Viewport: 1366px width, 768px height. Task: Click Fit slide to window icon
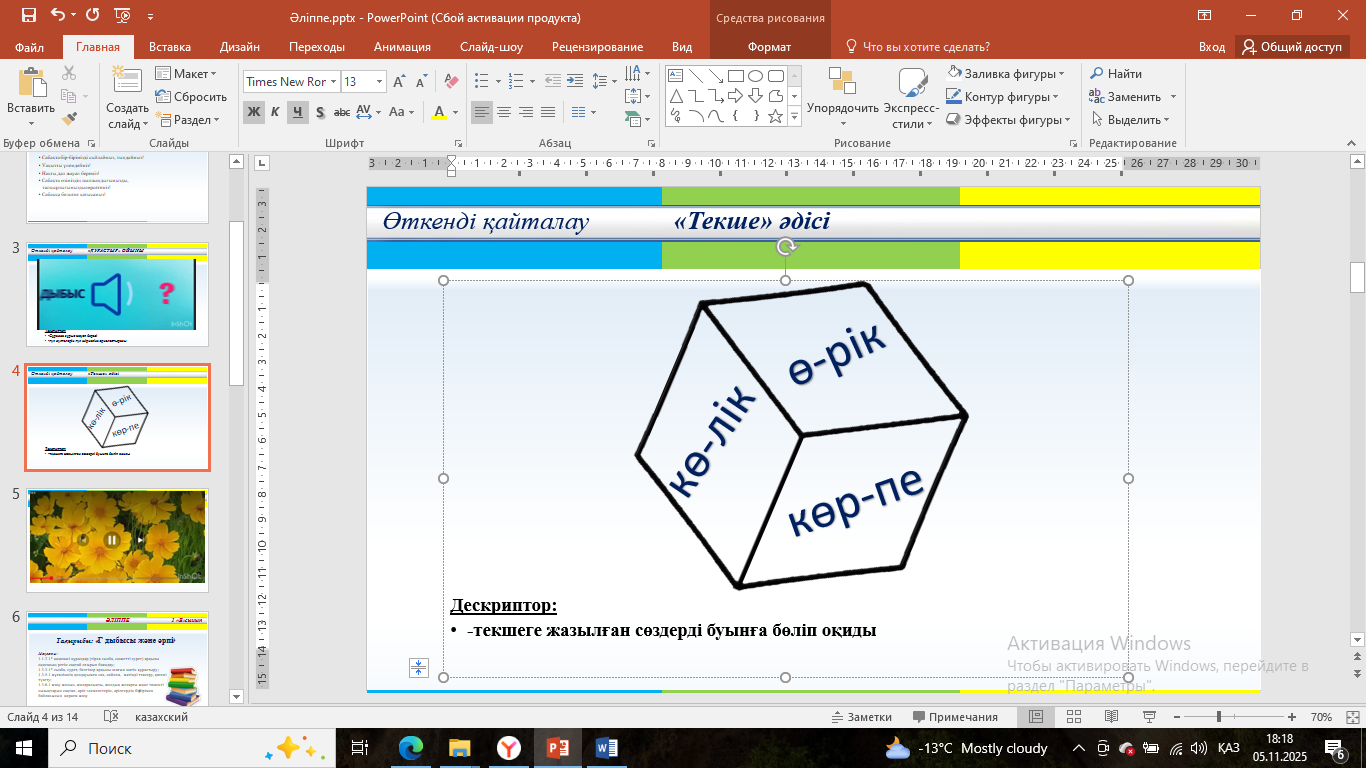tap(1350, 717)
